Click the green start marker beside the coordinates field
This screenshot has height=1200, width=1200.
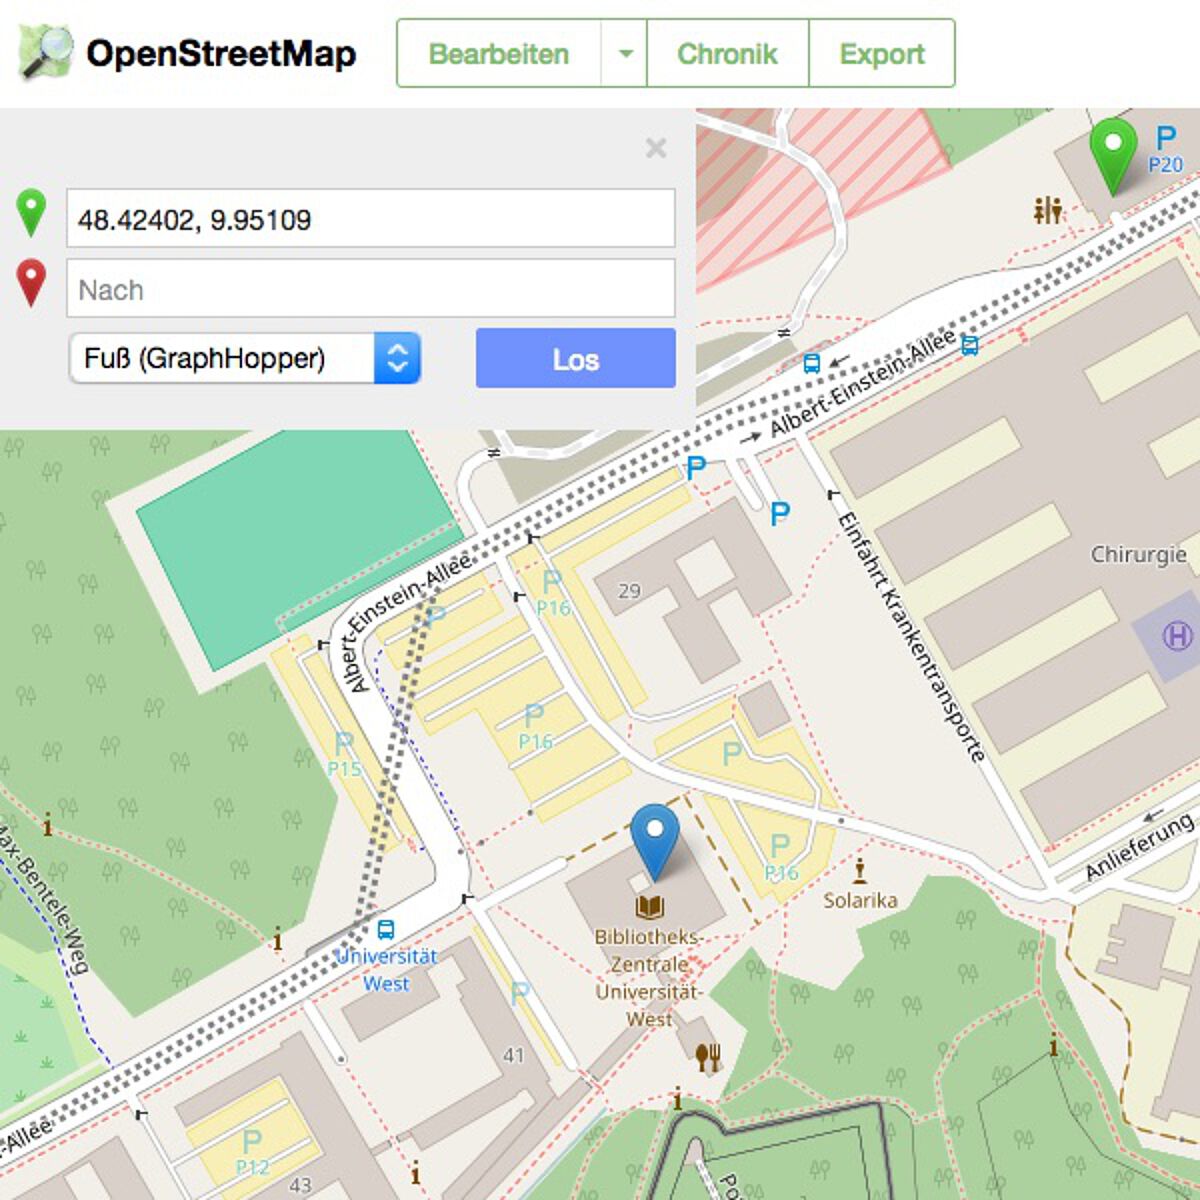(32, 213)
